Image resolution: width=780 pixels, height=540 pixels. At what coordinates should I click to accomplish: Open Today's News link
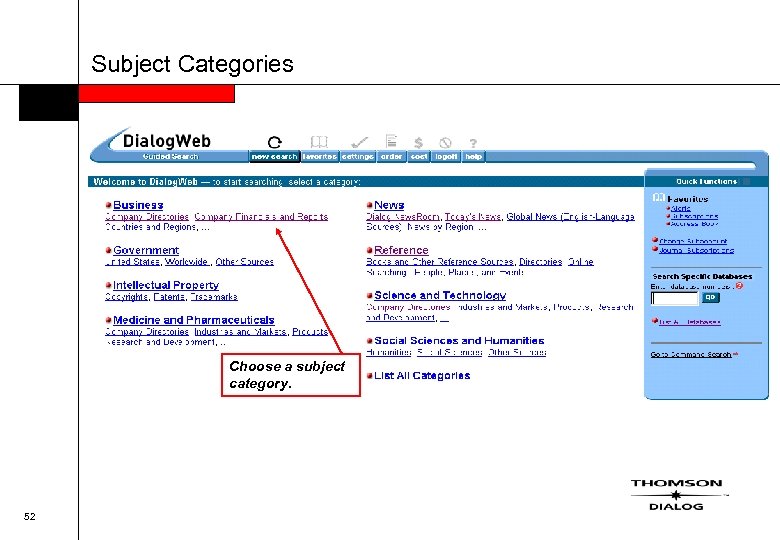point(473,217)
